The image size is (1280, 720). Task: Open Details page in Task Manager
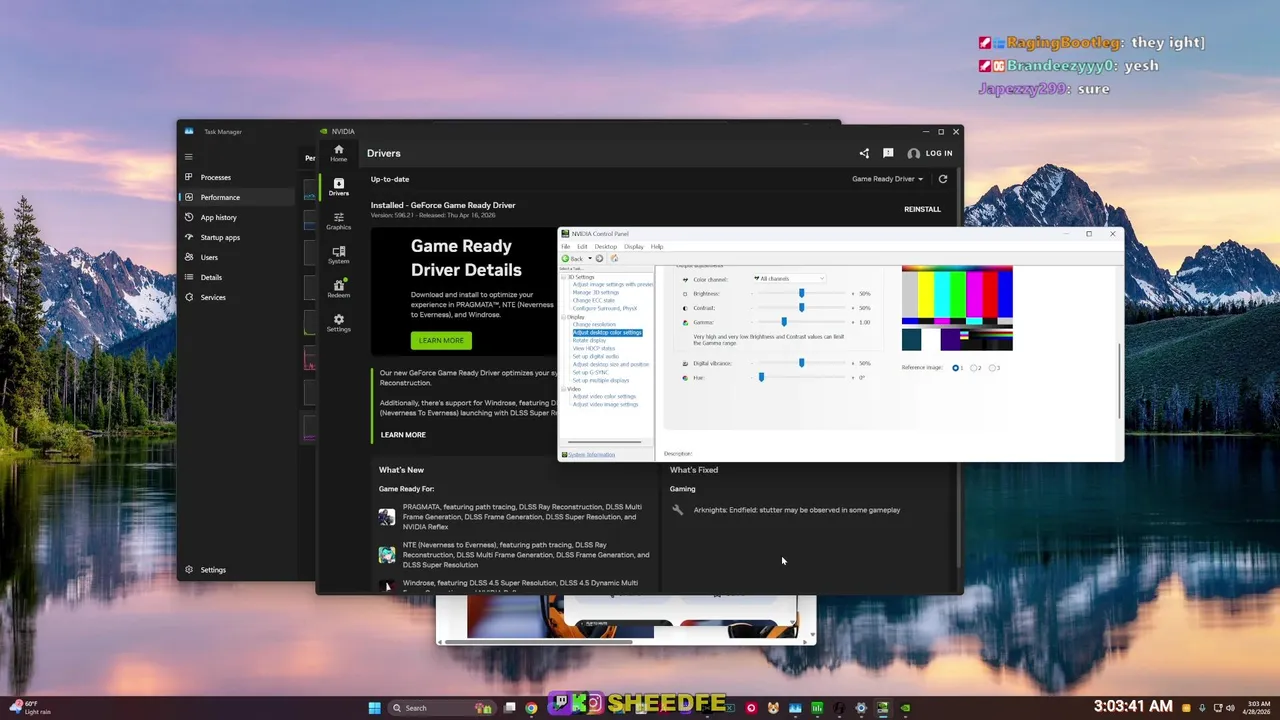click(238, 277)
